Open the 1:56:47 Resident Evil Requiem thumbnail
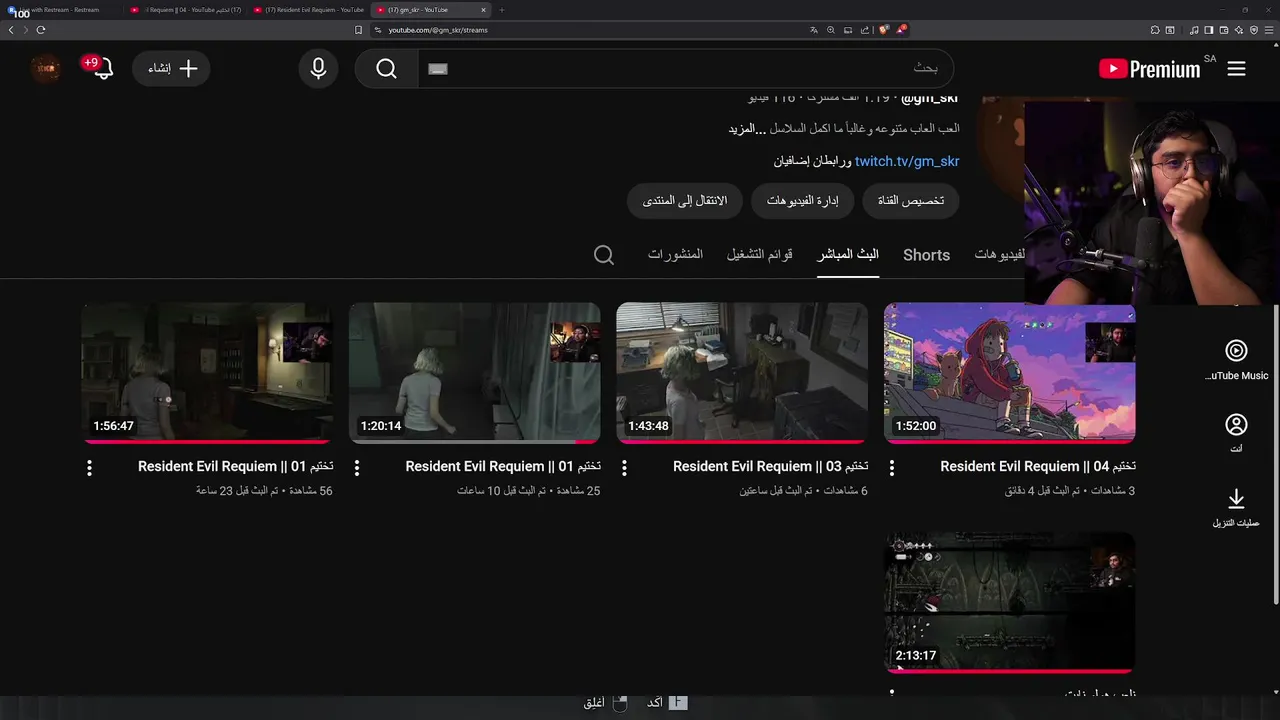This screenshot has width=1280, height=720. click(207, 373)
